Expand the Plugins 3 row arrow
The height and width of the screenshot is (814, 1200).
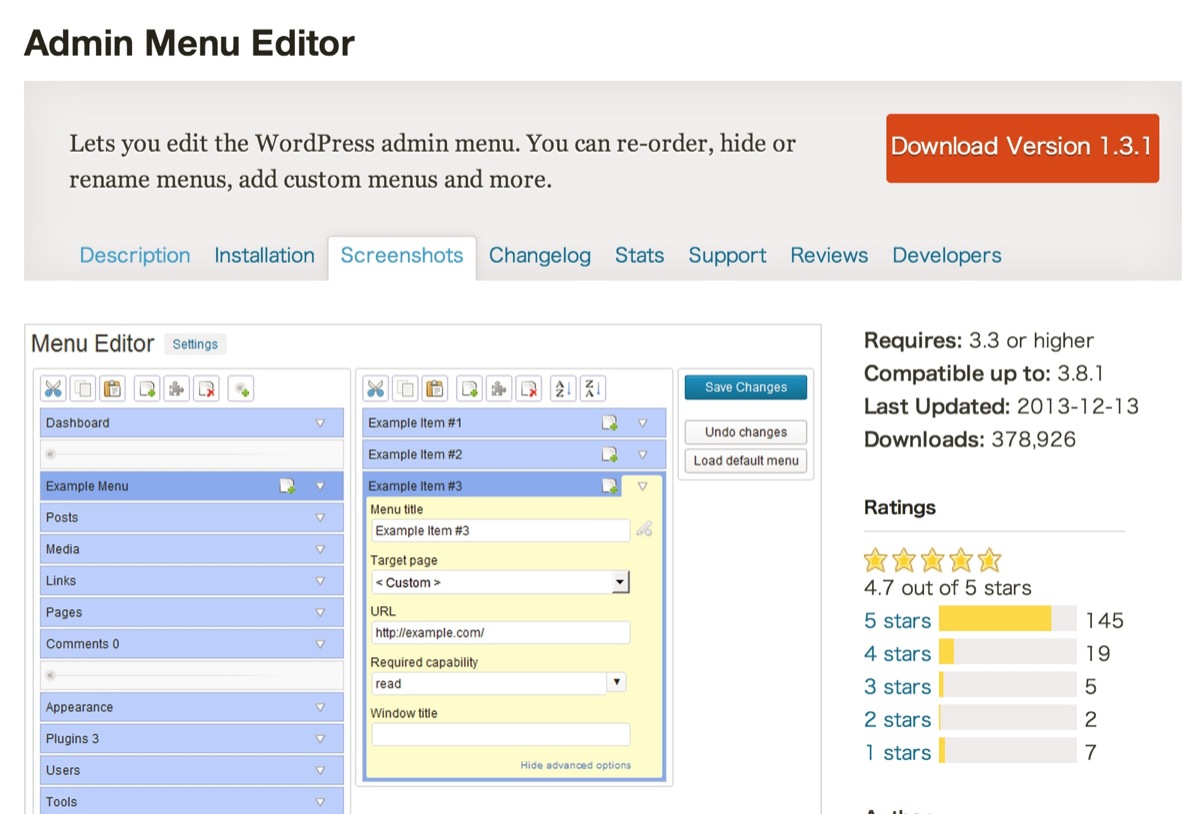point(321,739)
